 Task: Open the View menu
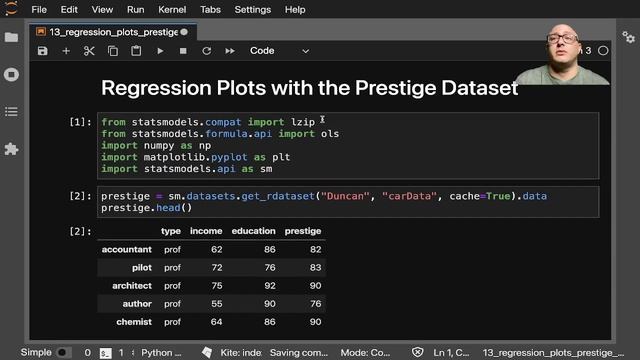pyautogui.click(x=102, y=9)
